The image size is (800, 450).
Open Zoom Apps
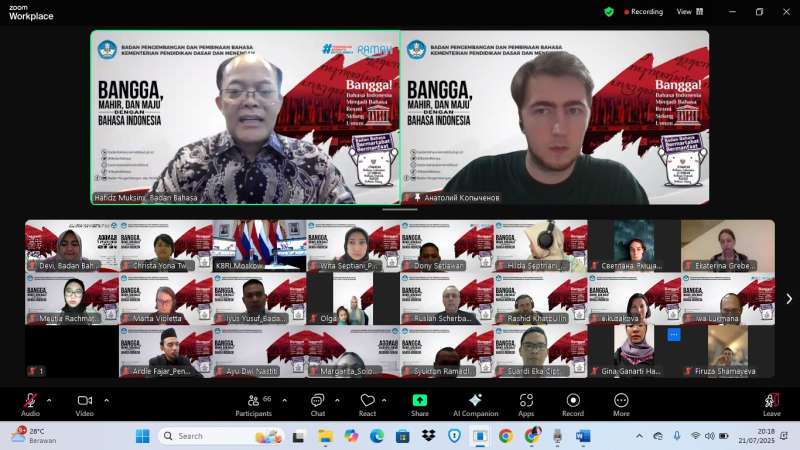(x=526, y=402)
